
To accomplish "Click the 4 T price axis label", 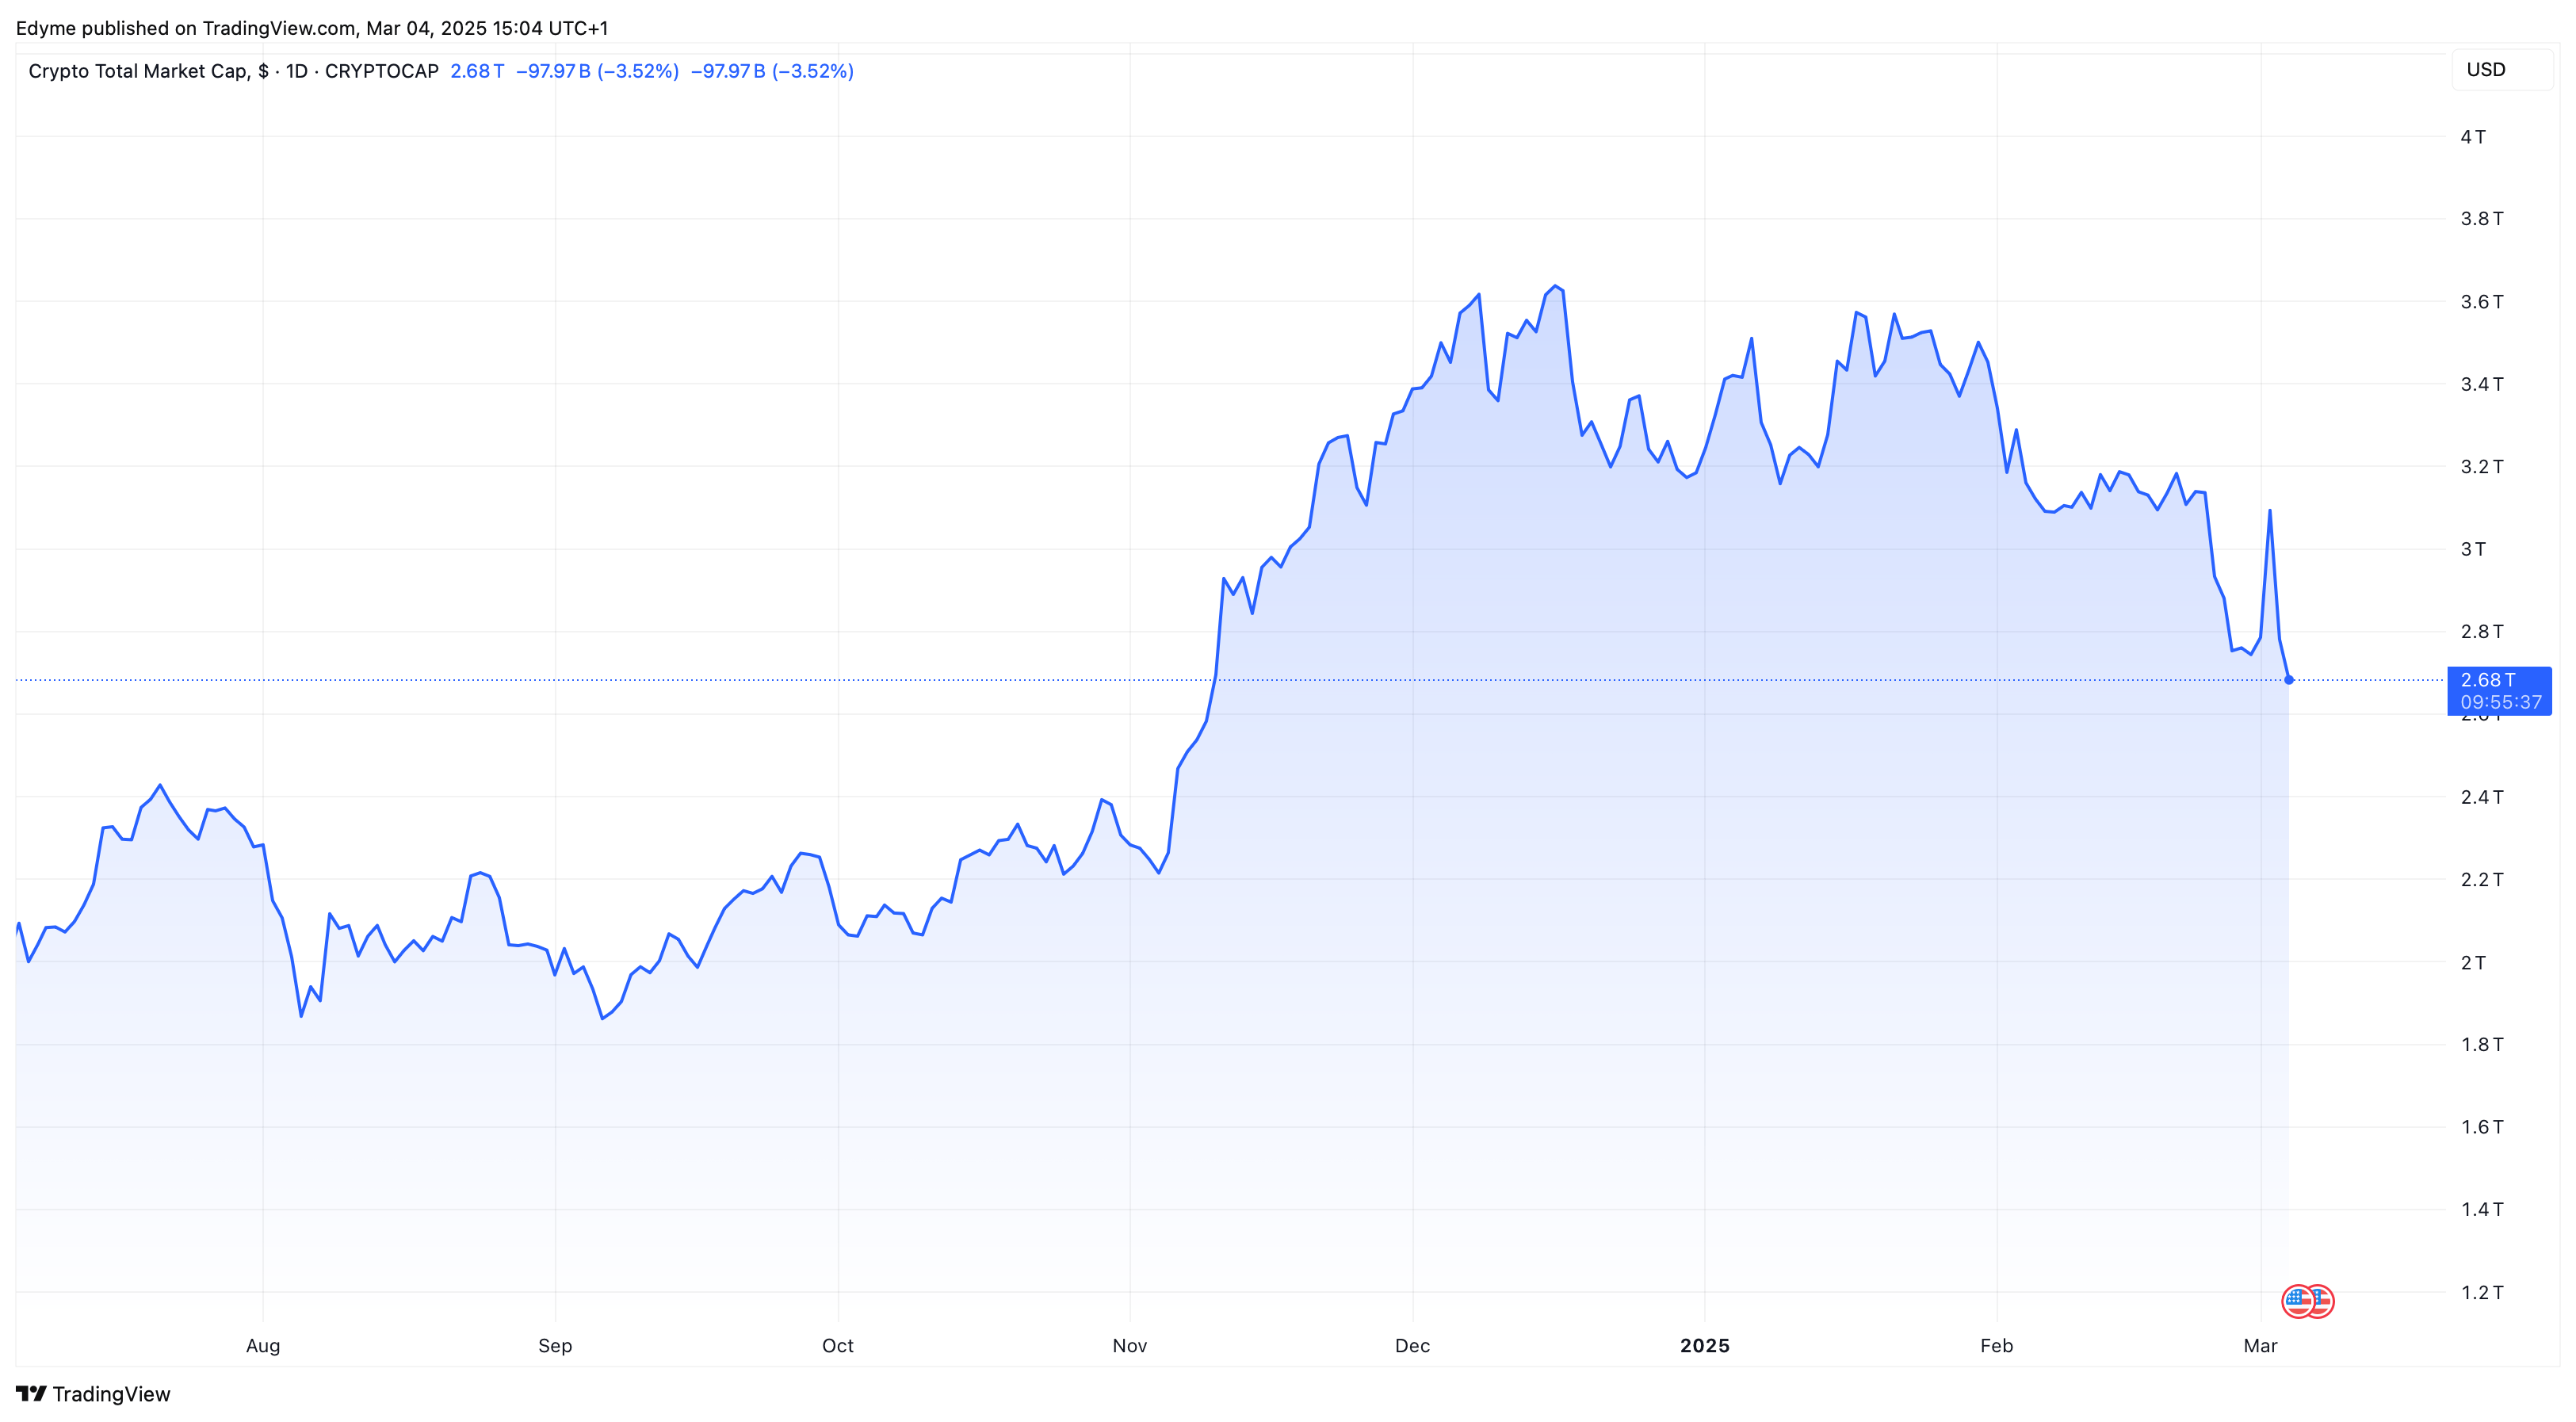I will click(x=2473, y=137).
